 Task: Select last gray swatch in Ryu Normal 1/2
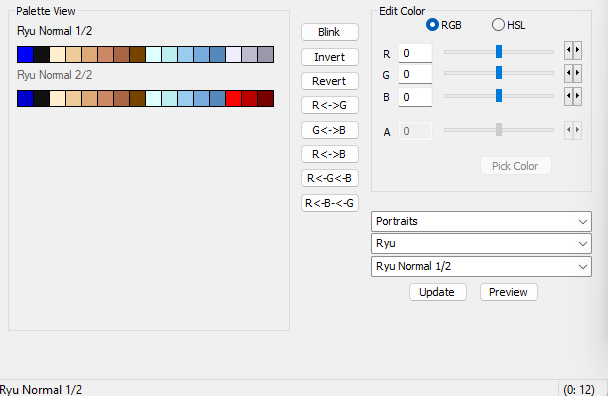[266, 54]
